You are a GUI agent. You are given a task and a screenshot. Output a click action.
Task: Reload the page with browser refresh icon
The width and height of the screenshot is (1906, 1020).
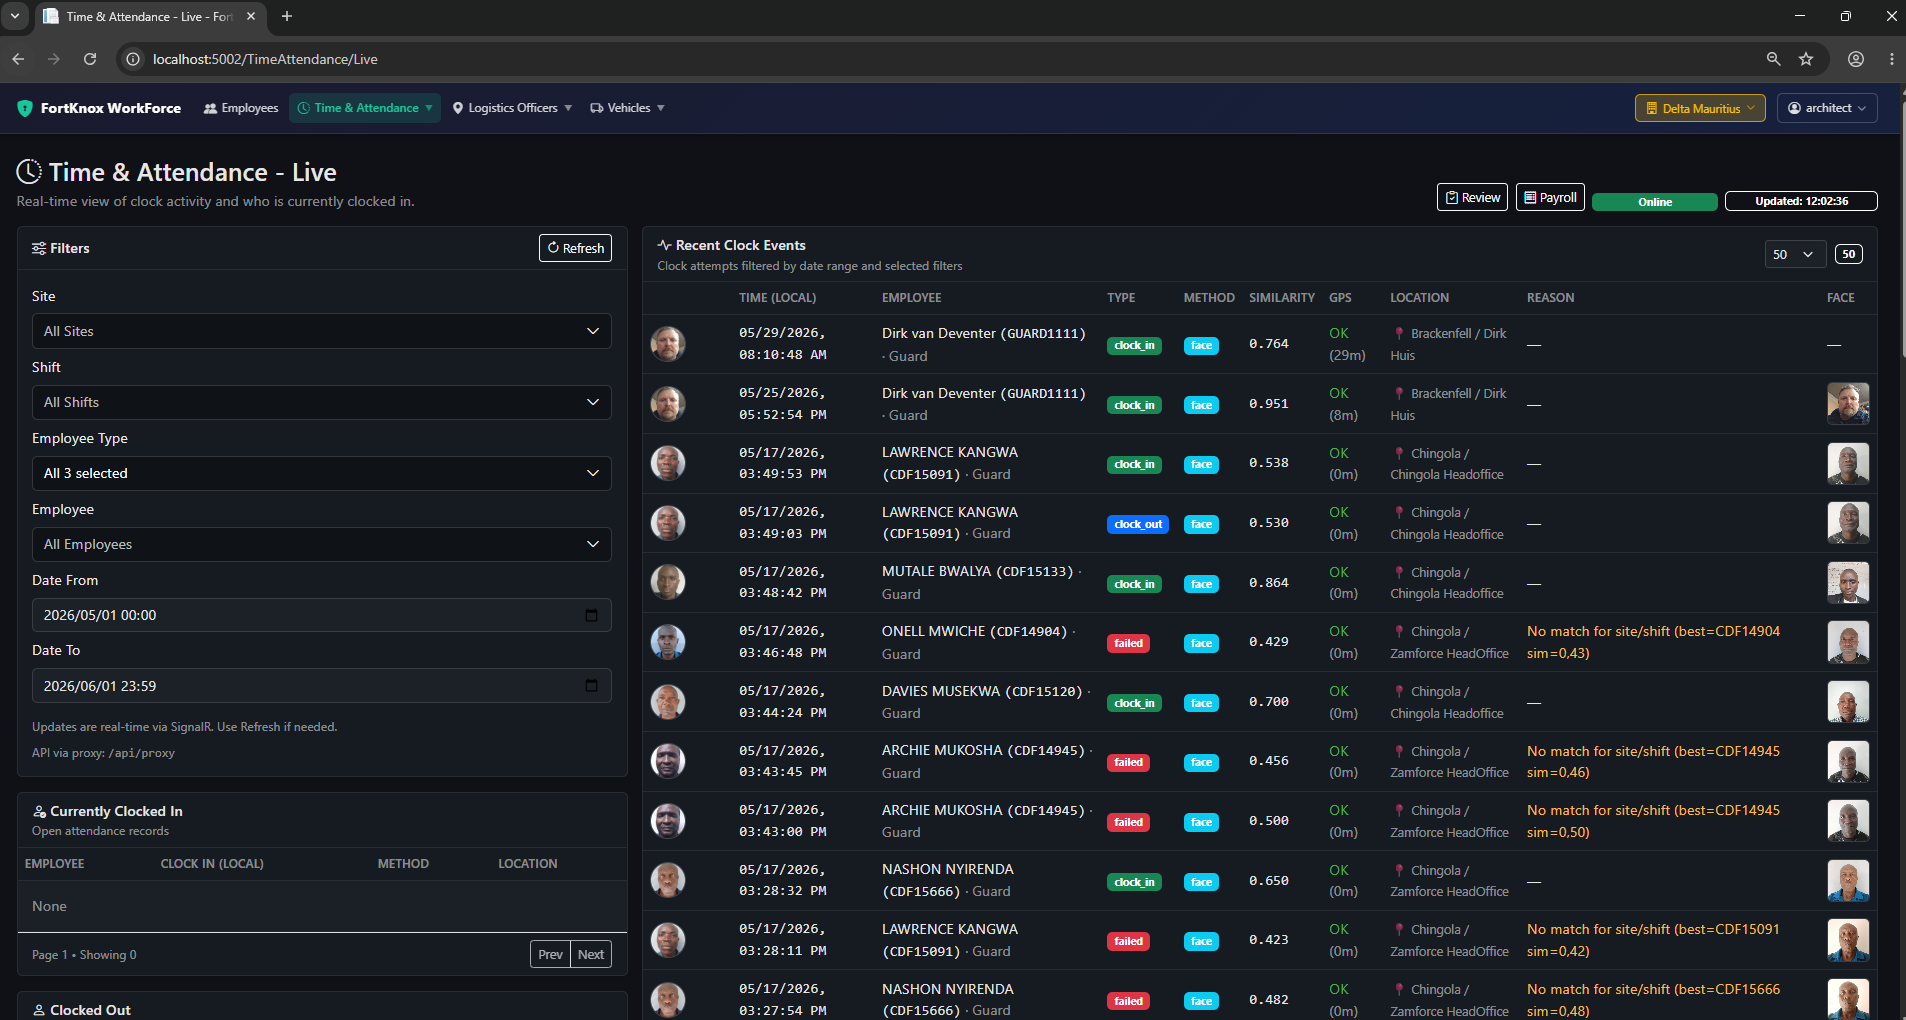pos(90,59)
